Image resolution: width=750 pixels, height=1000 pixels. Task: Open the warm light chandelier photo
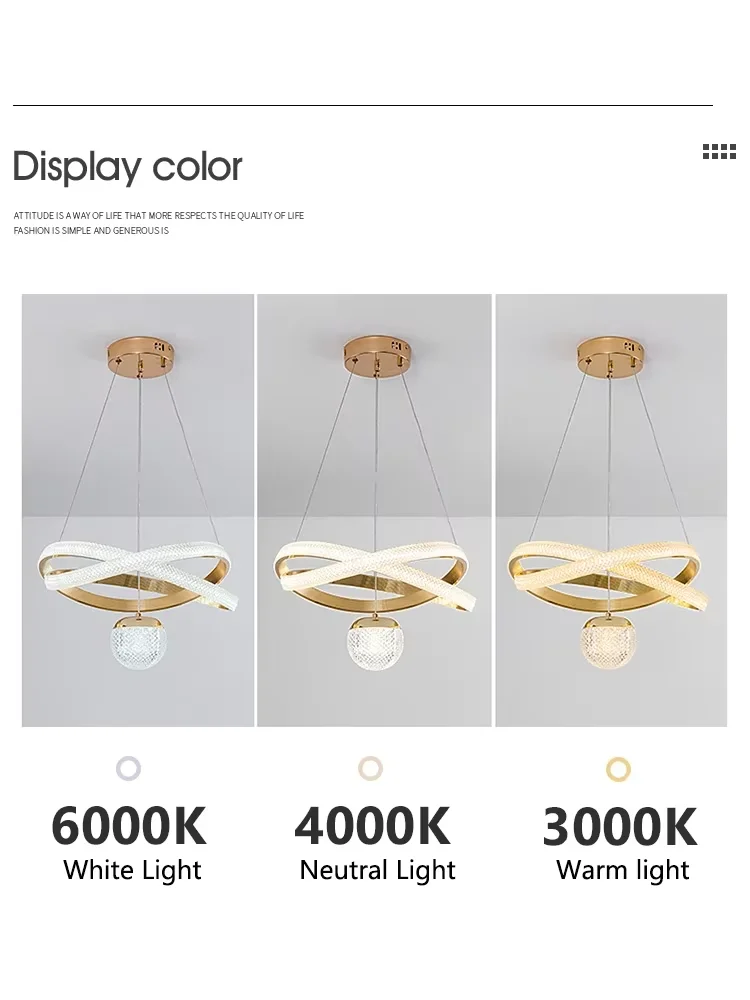click(x=611, y=510)
